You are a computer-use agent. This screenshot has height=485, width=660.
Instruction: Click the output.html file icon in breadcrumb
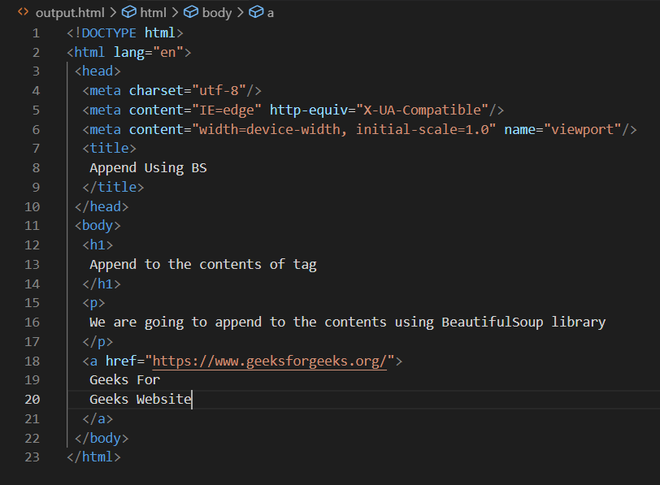[x=23, y=12]
